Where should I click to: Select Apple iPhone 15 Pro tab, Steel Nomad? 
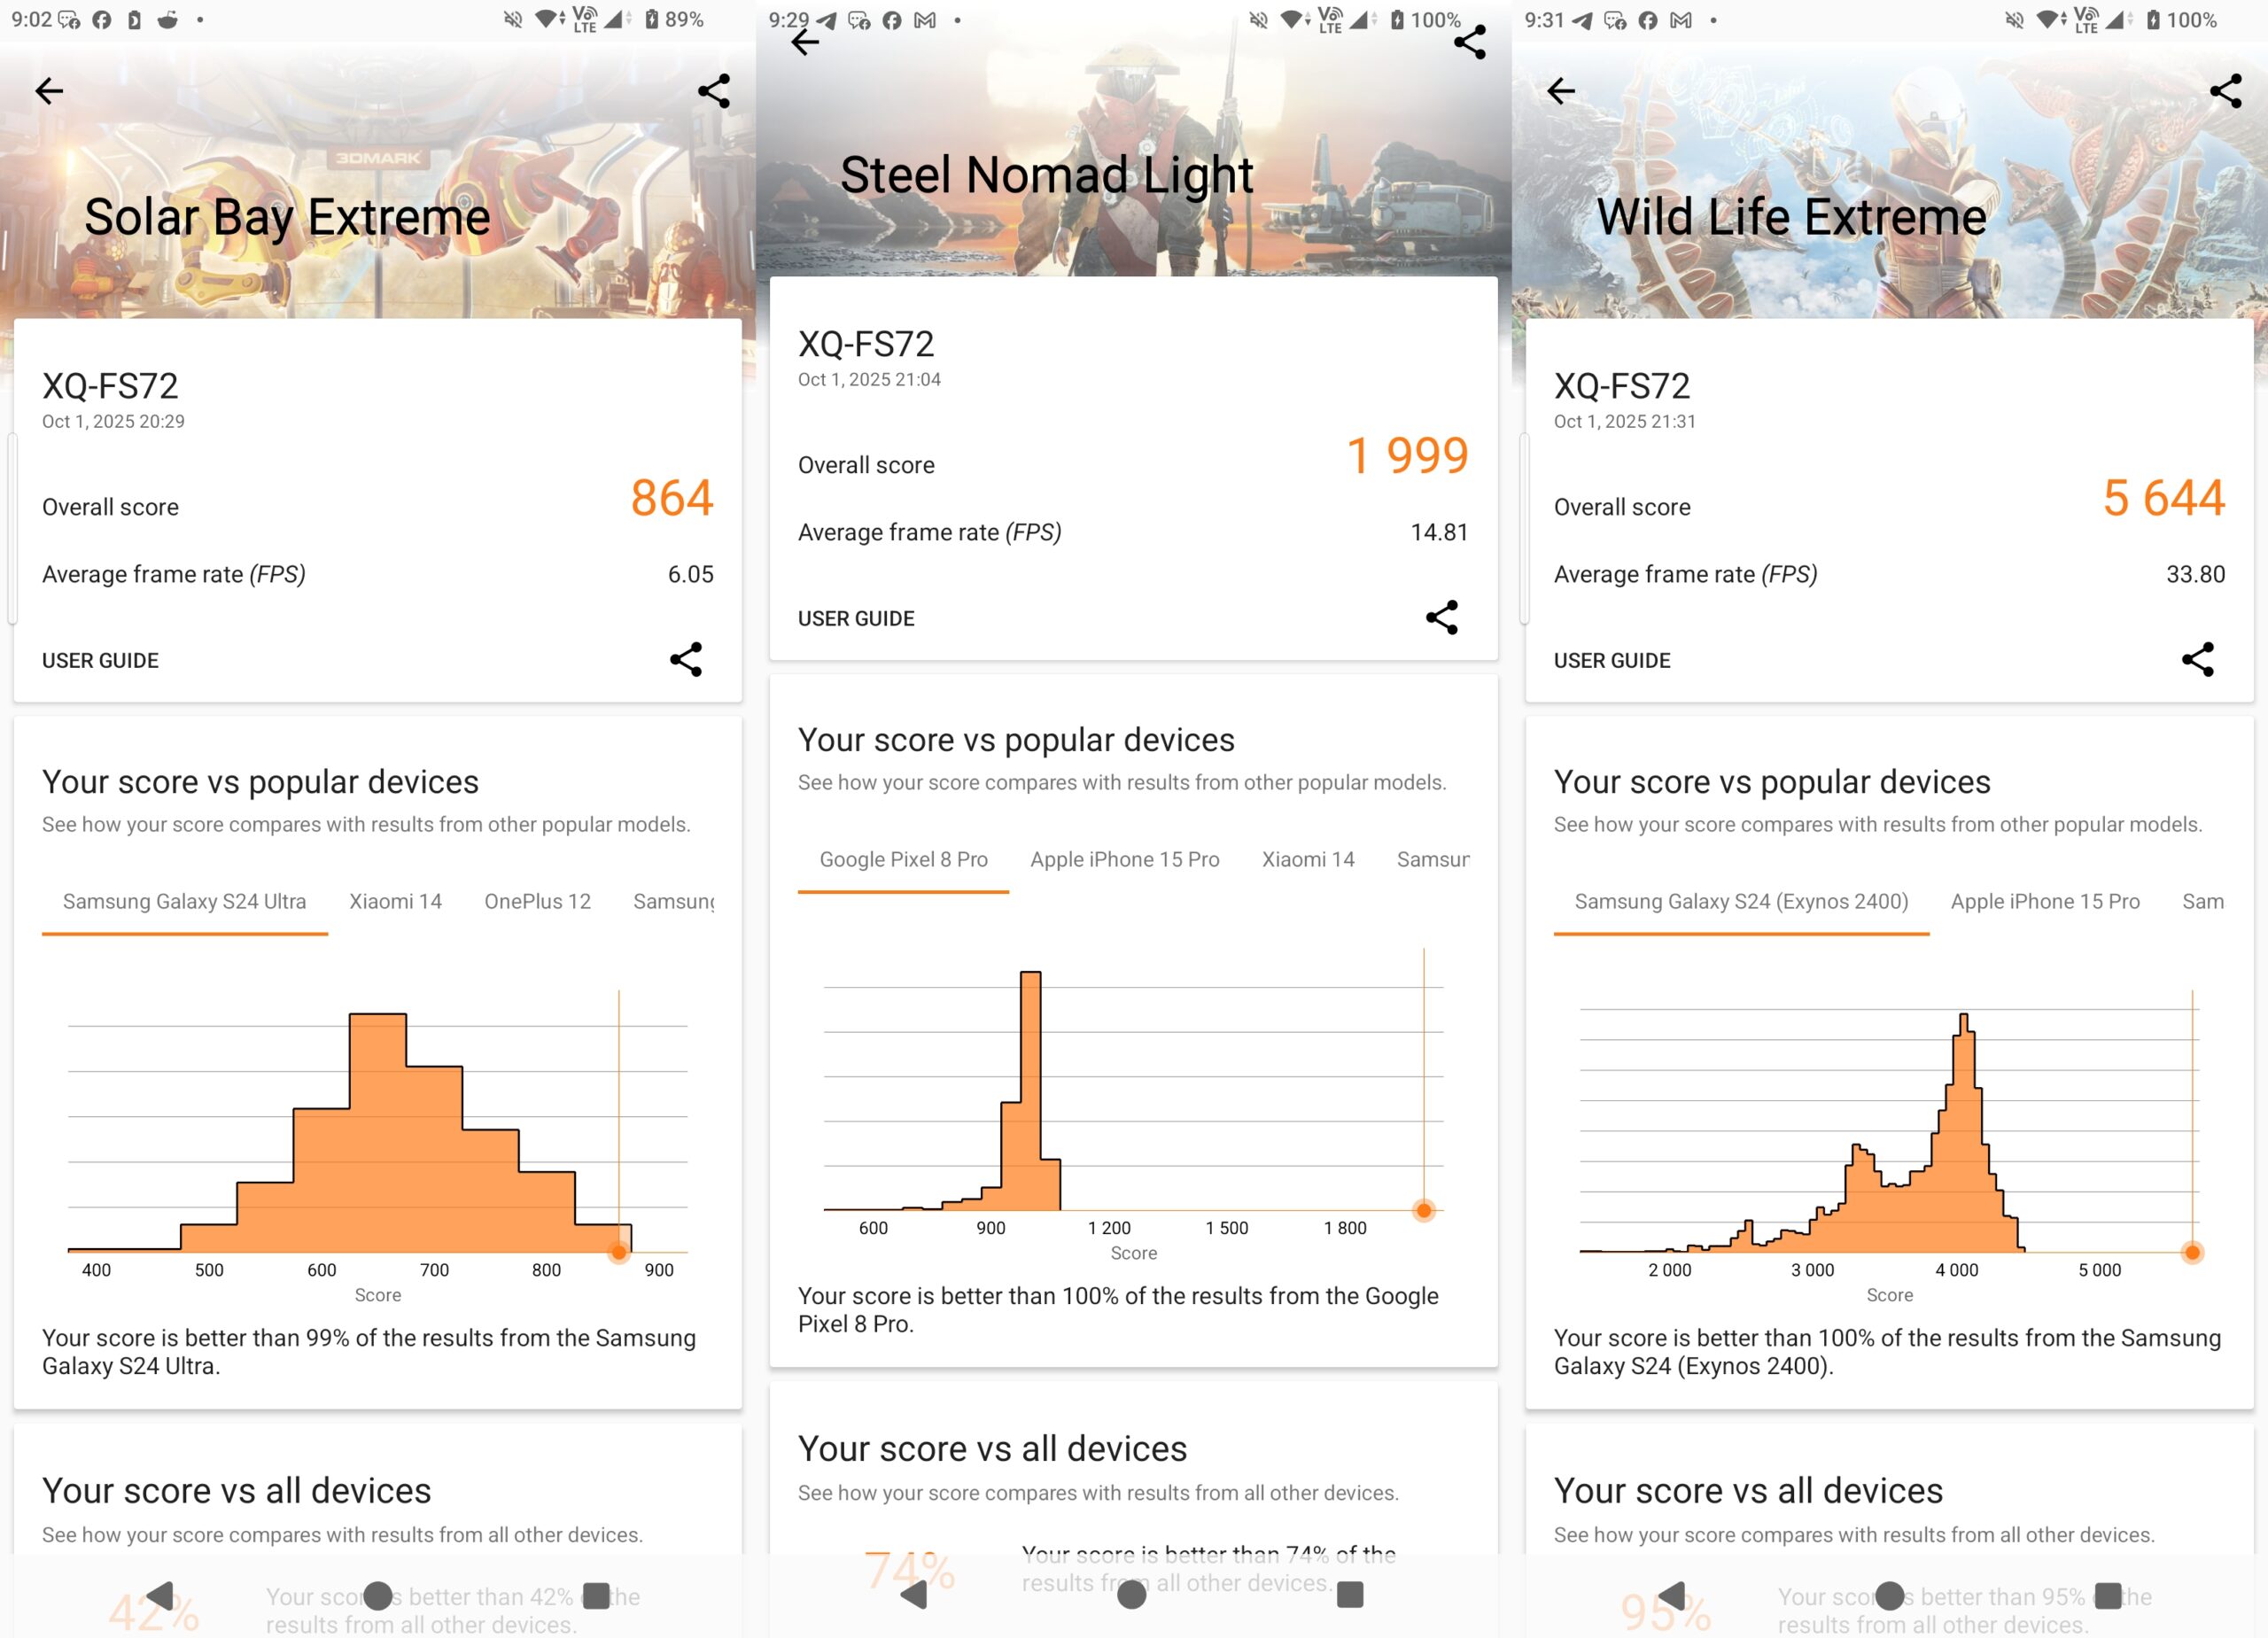click(x=1124, y=859)
